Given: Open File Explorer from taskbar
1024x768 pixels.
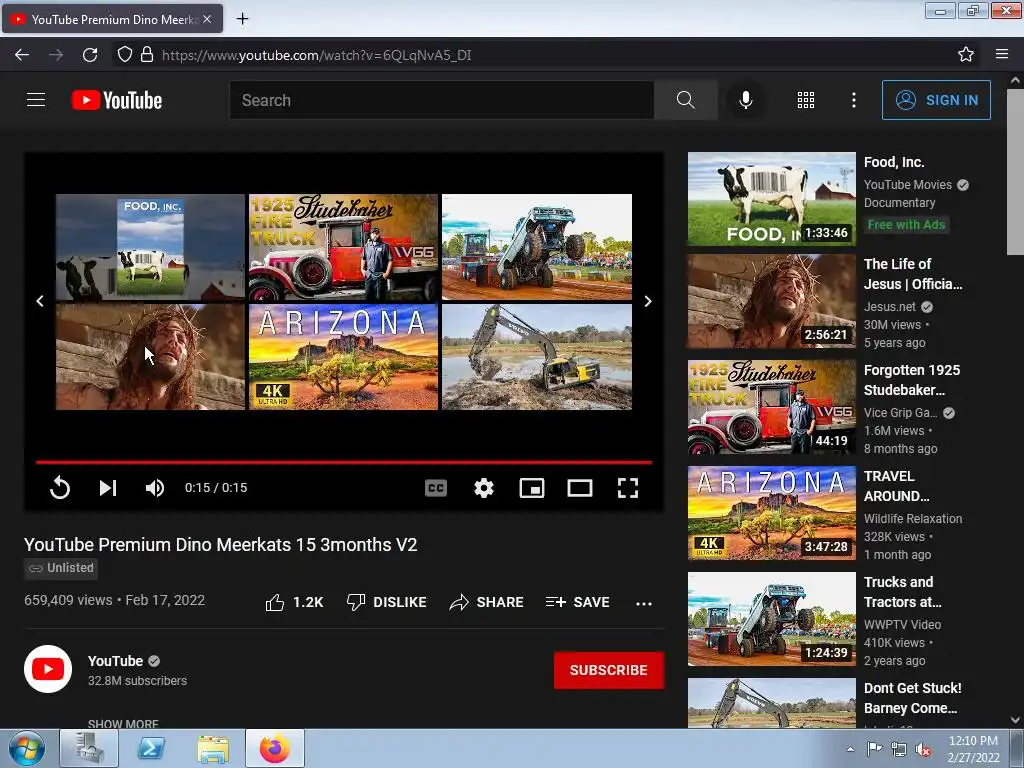Looking at the screenshot, I should tap(213, 748).
